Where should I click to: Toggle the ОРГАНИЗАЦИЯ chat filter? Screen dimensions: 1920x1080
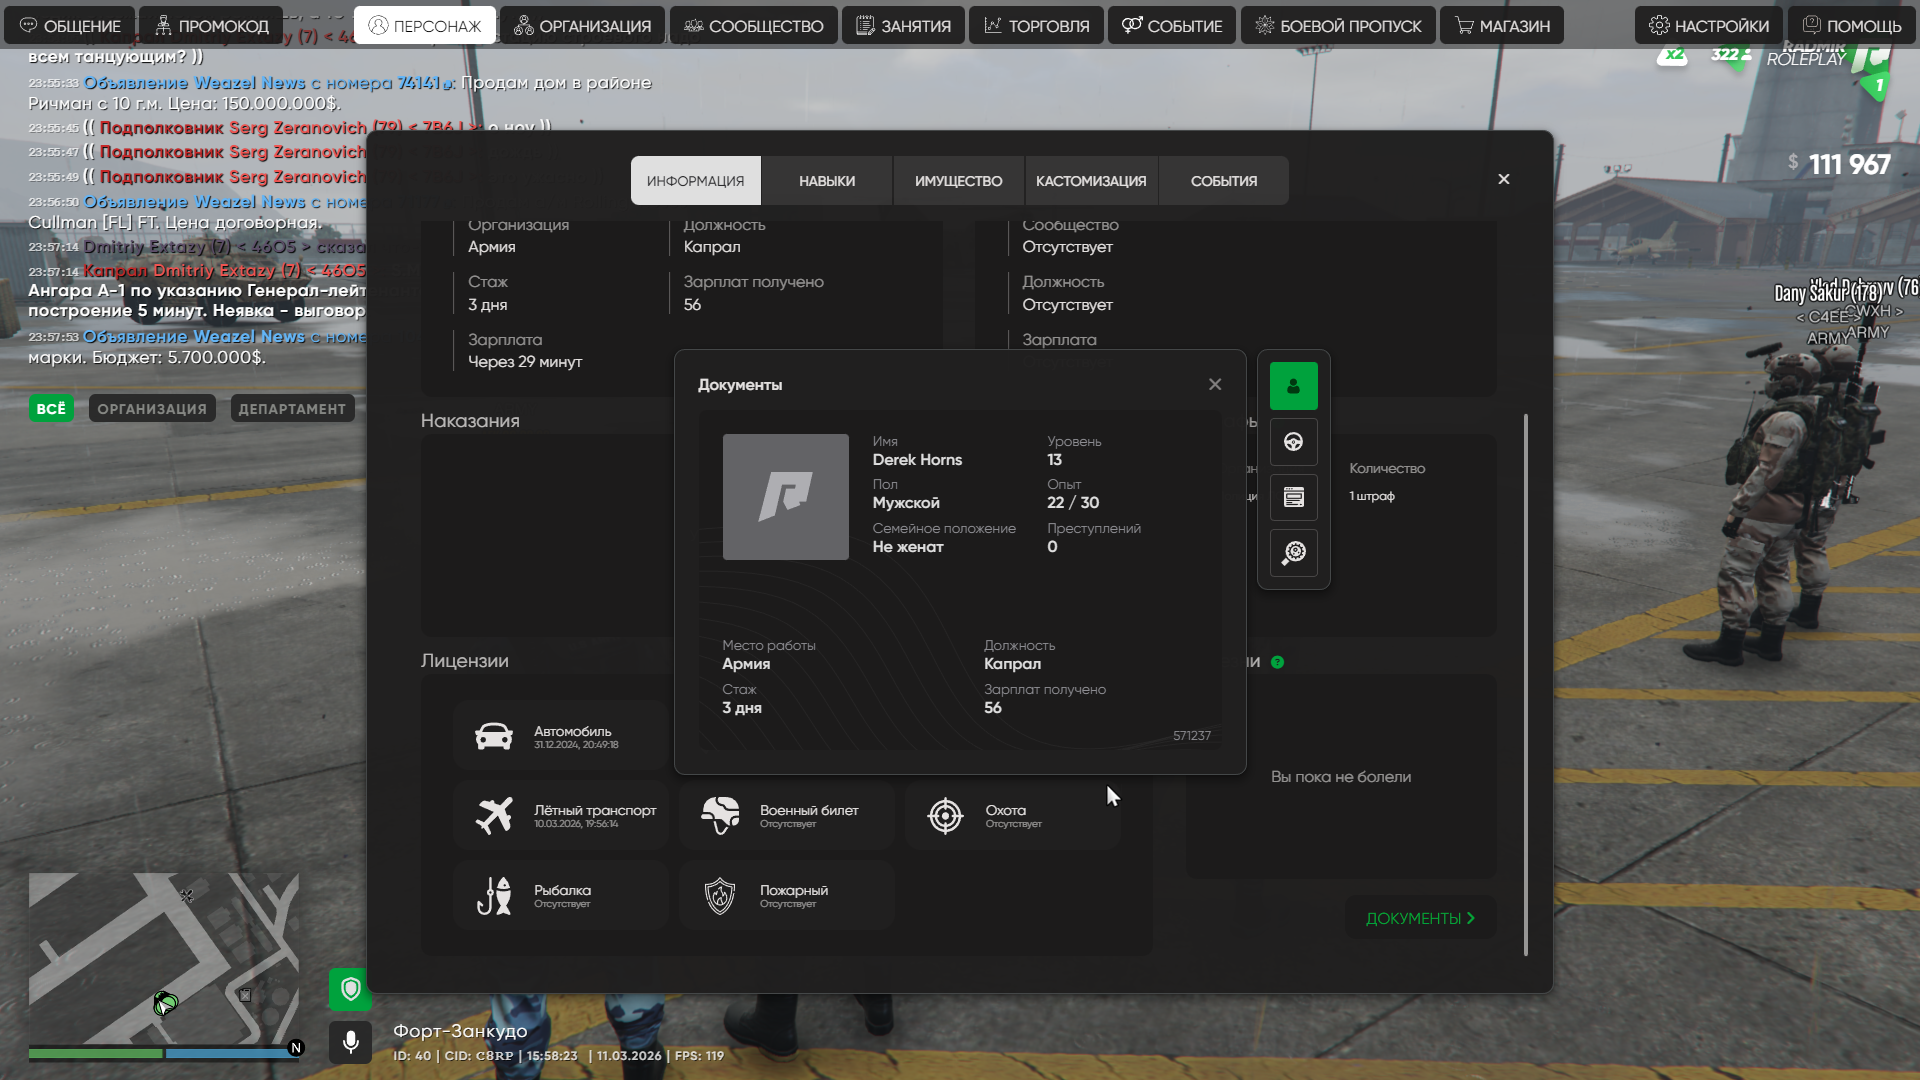click(x=152, y=409)
